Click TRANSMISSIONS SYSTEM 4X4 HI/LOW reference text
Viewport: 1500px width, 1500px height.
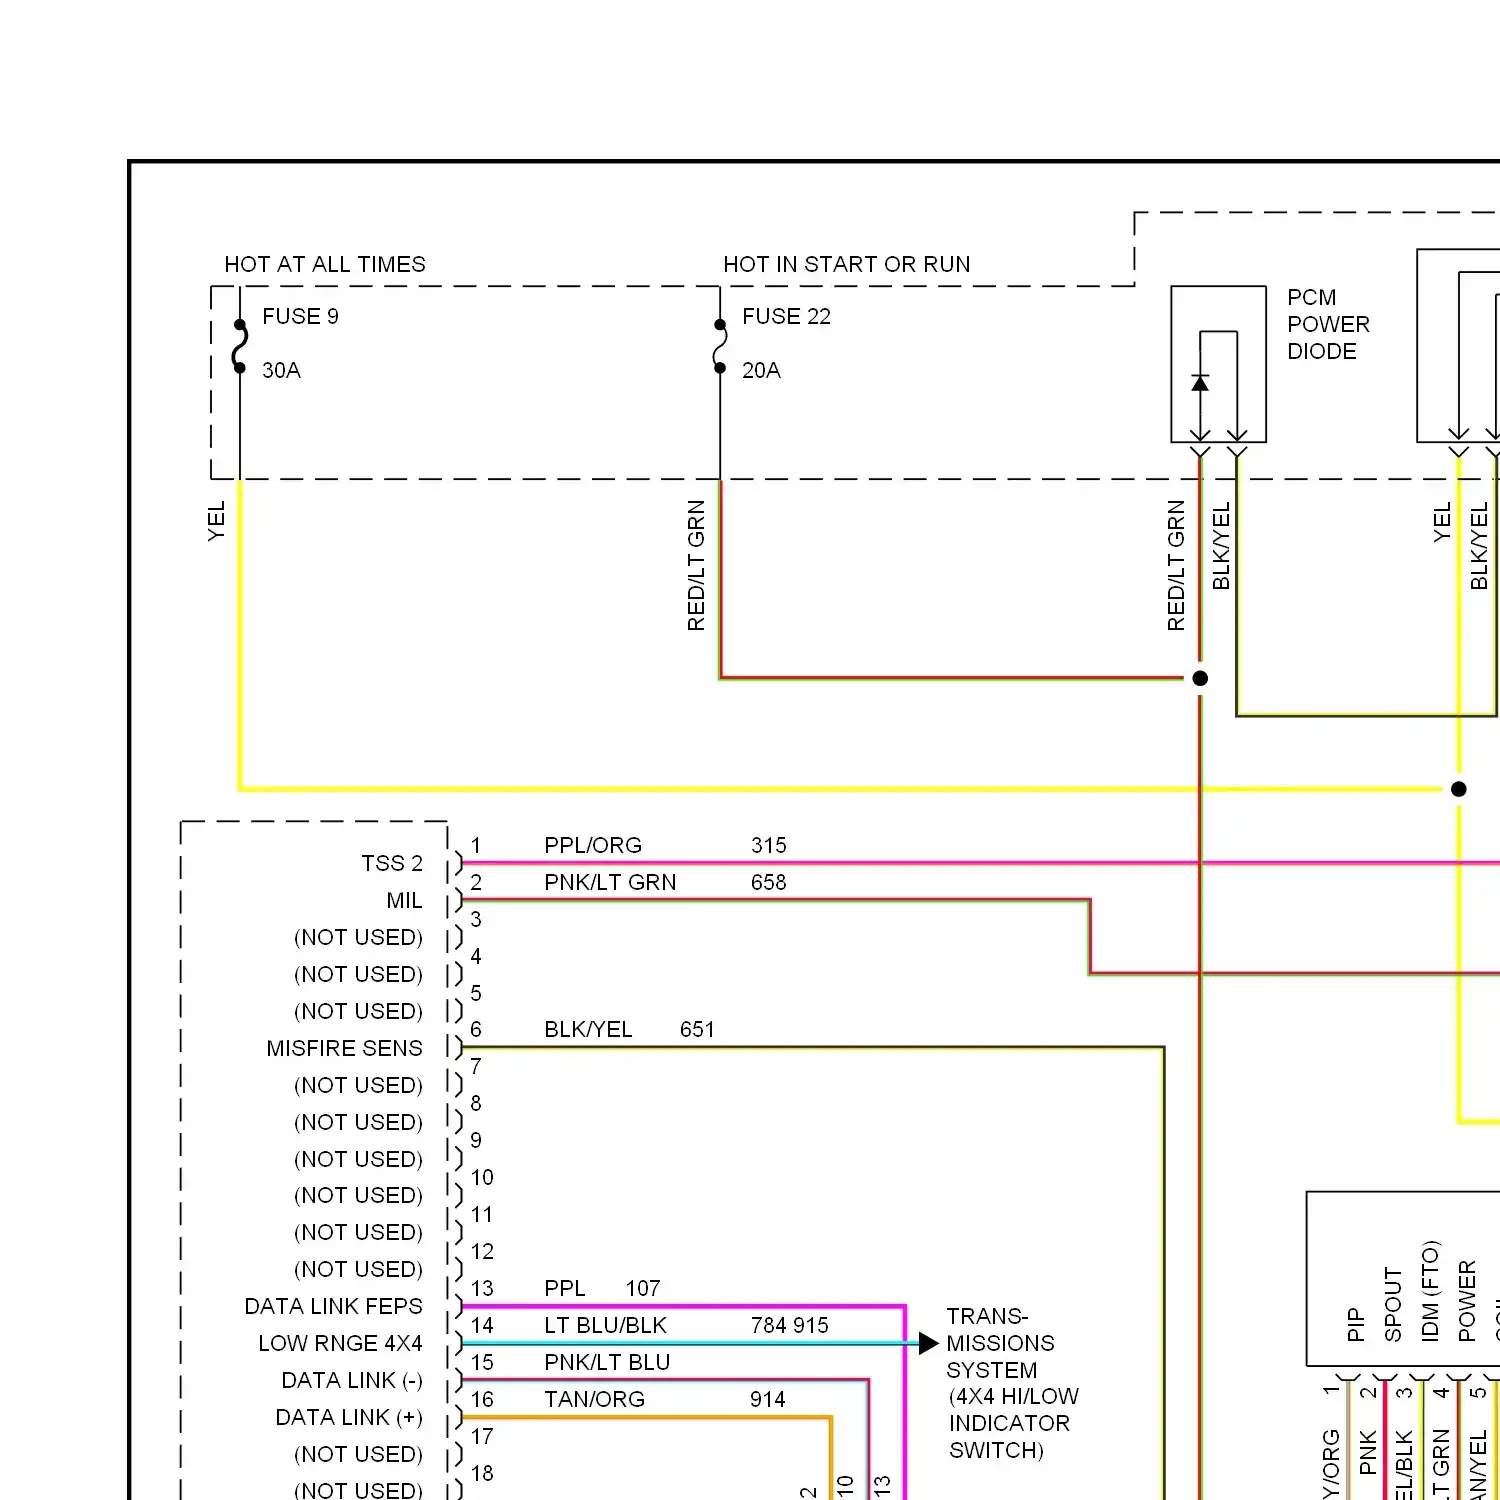click(1012, 1383)
